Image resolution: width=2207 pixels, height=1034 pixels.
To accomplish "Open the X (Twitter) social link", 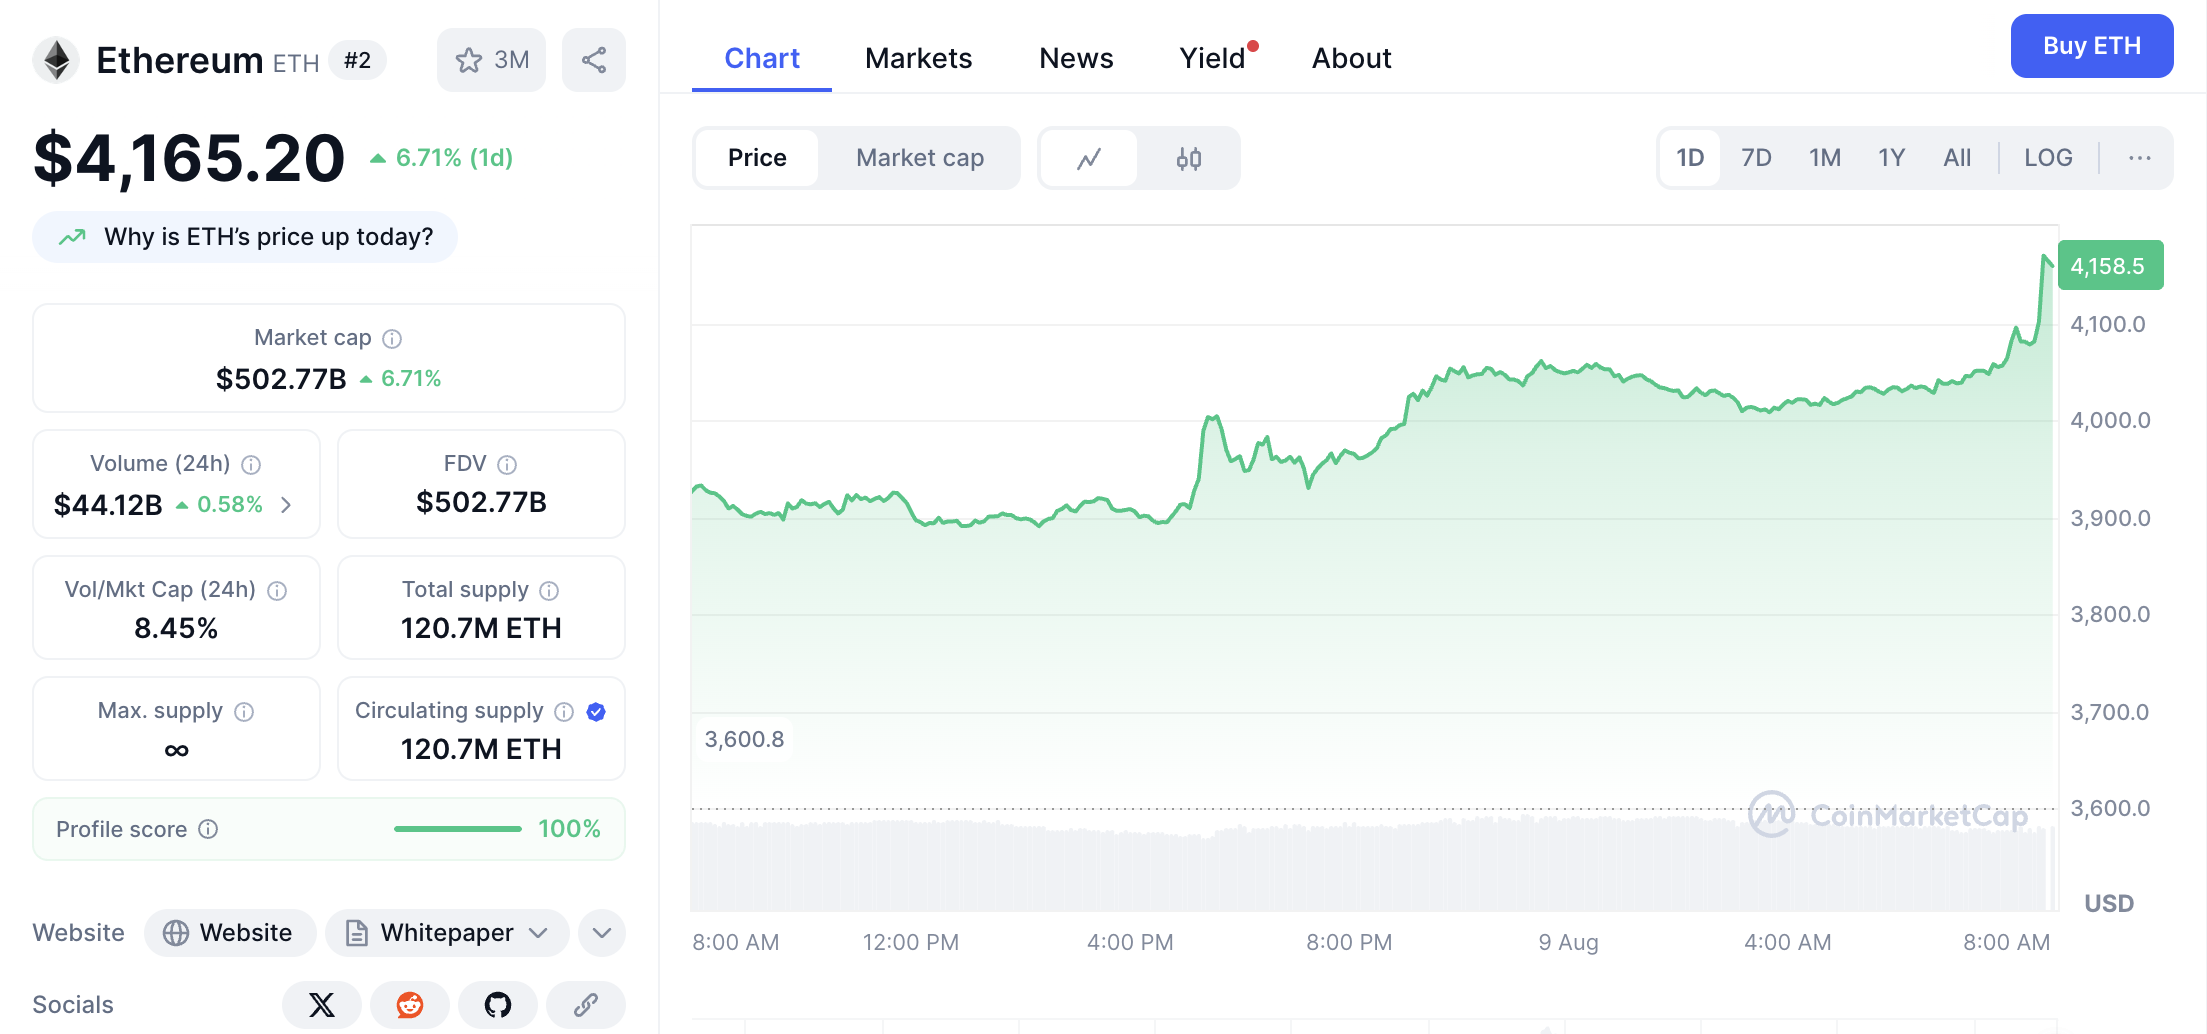I will point(322,1005).
